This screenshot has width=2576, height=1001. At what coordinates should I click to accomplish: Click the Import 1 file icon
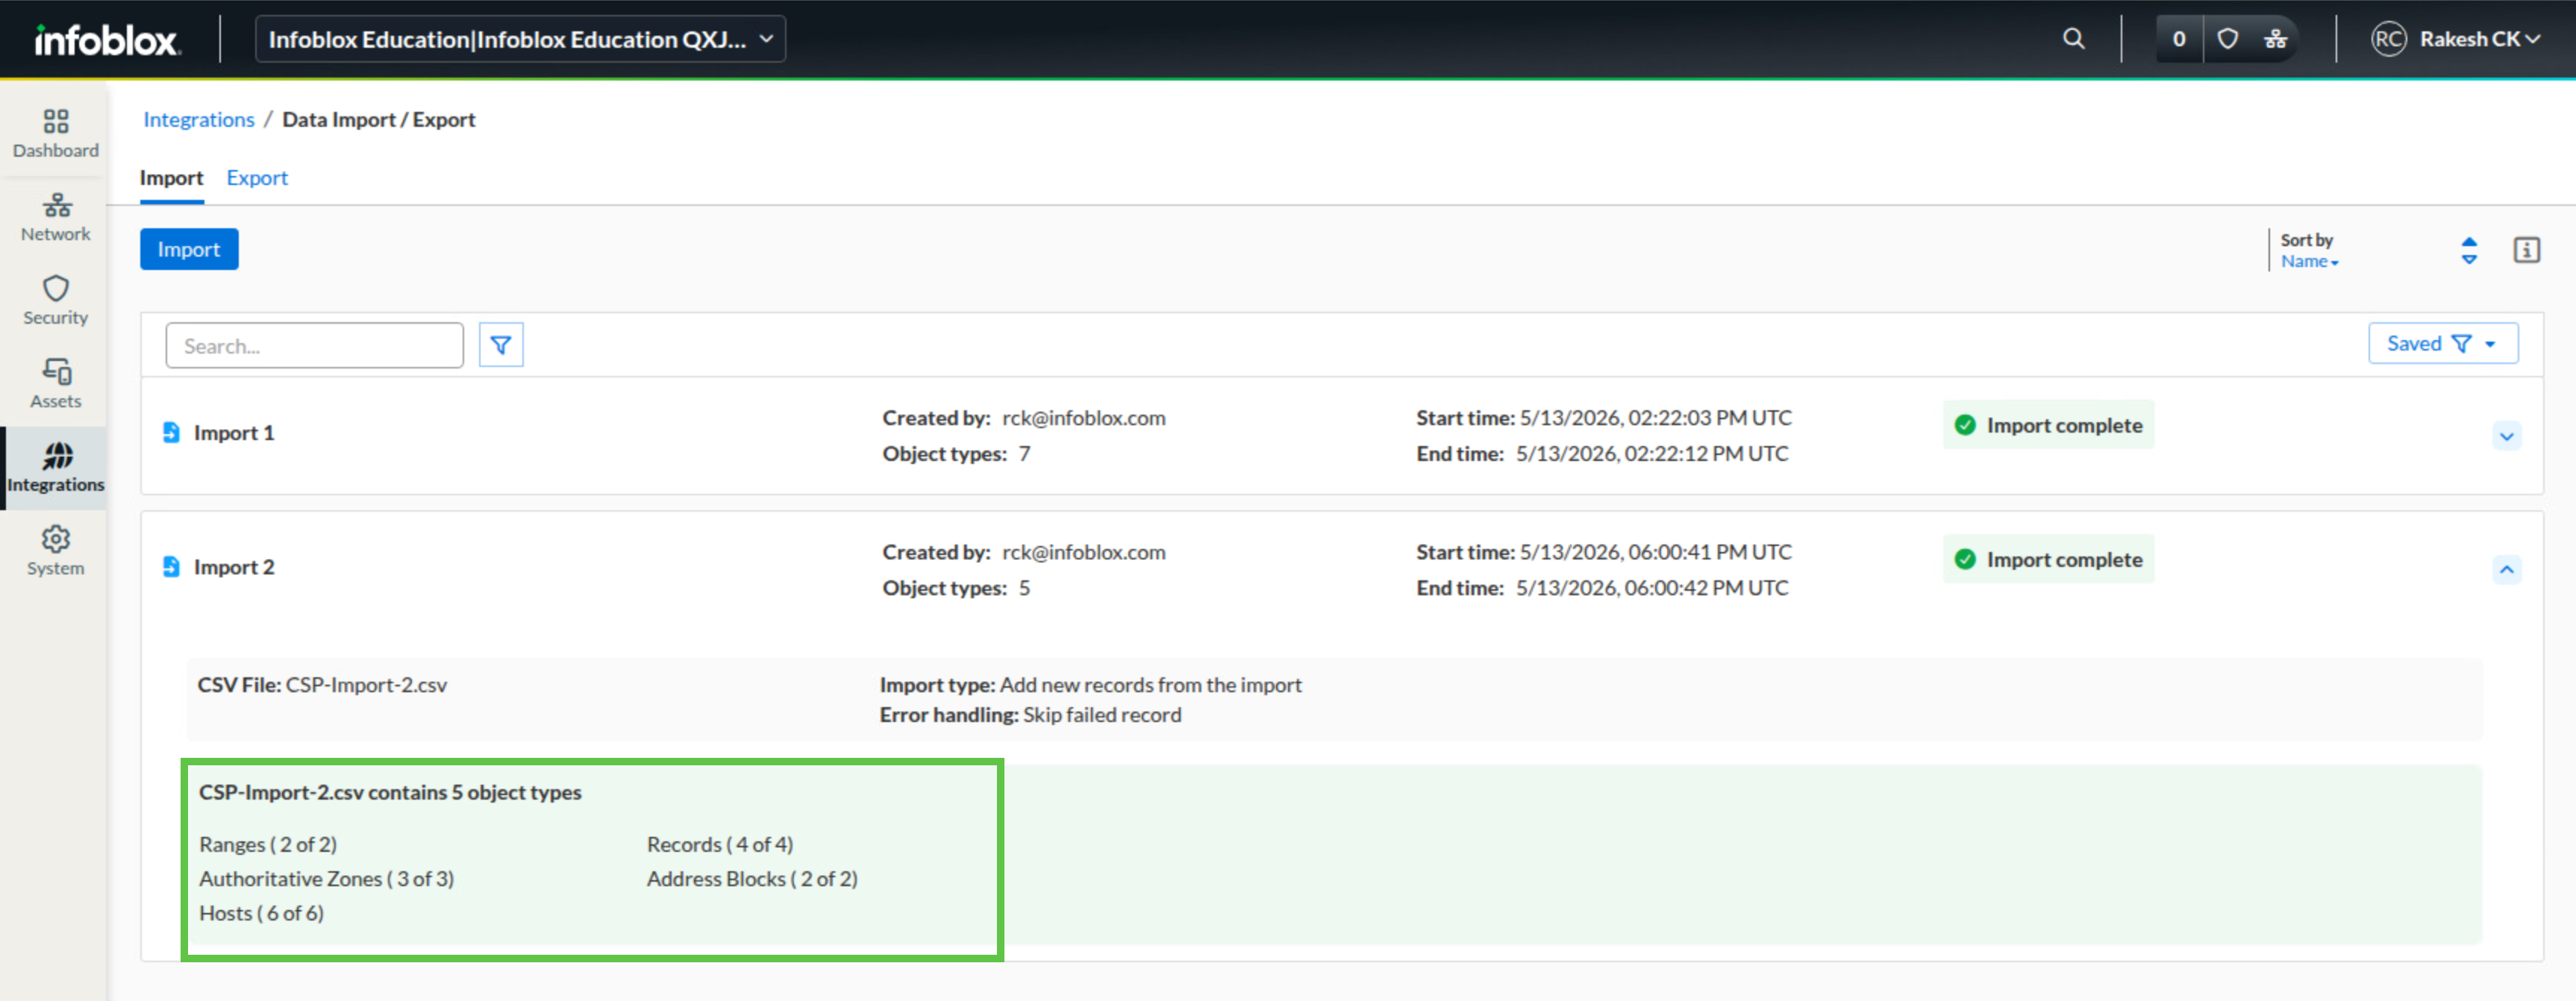(171, 432)
